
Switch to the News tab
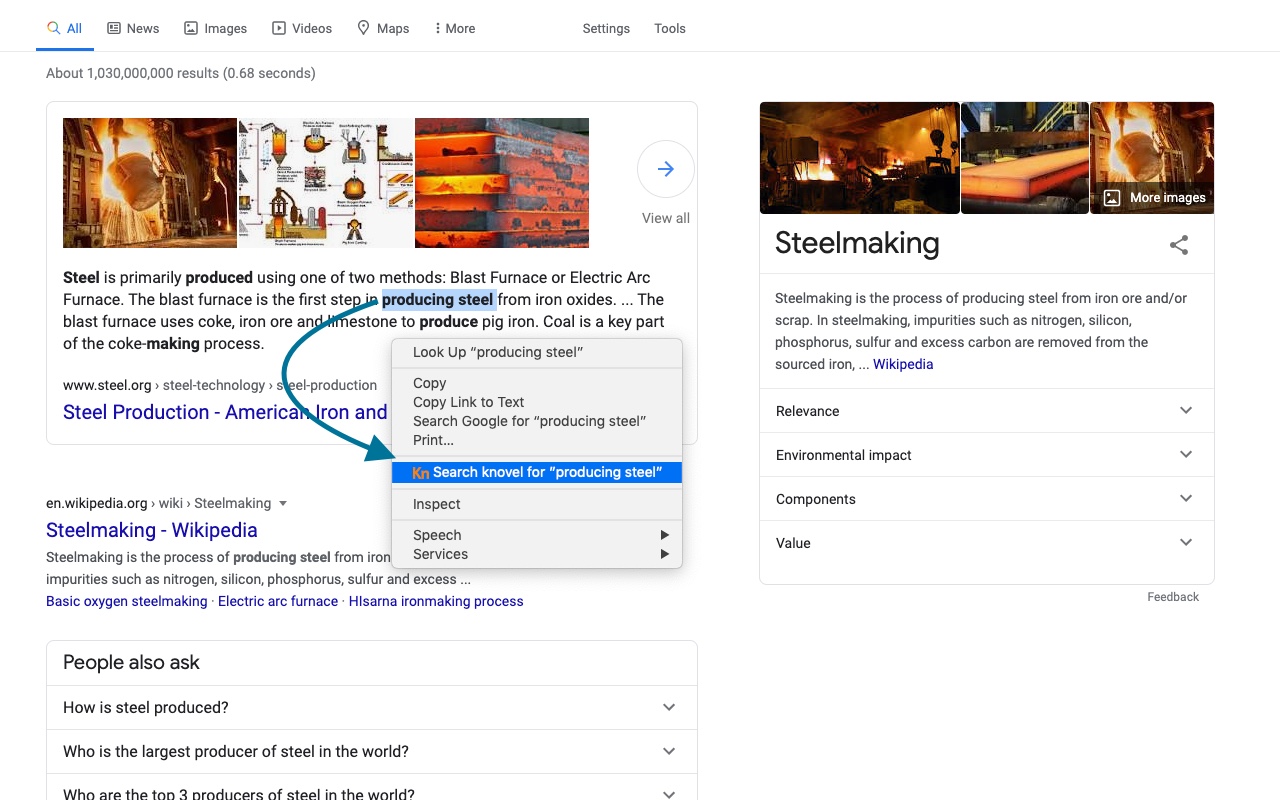pos(133,28)
